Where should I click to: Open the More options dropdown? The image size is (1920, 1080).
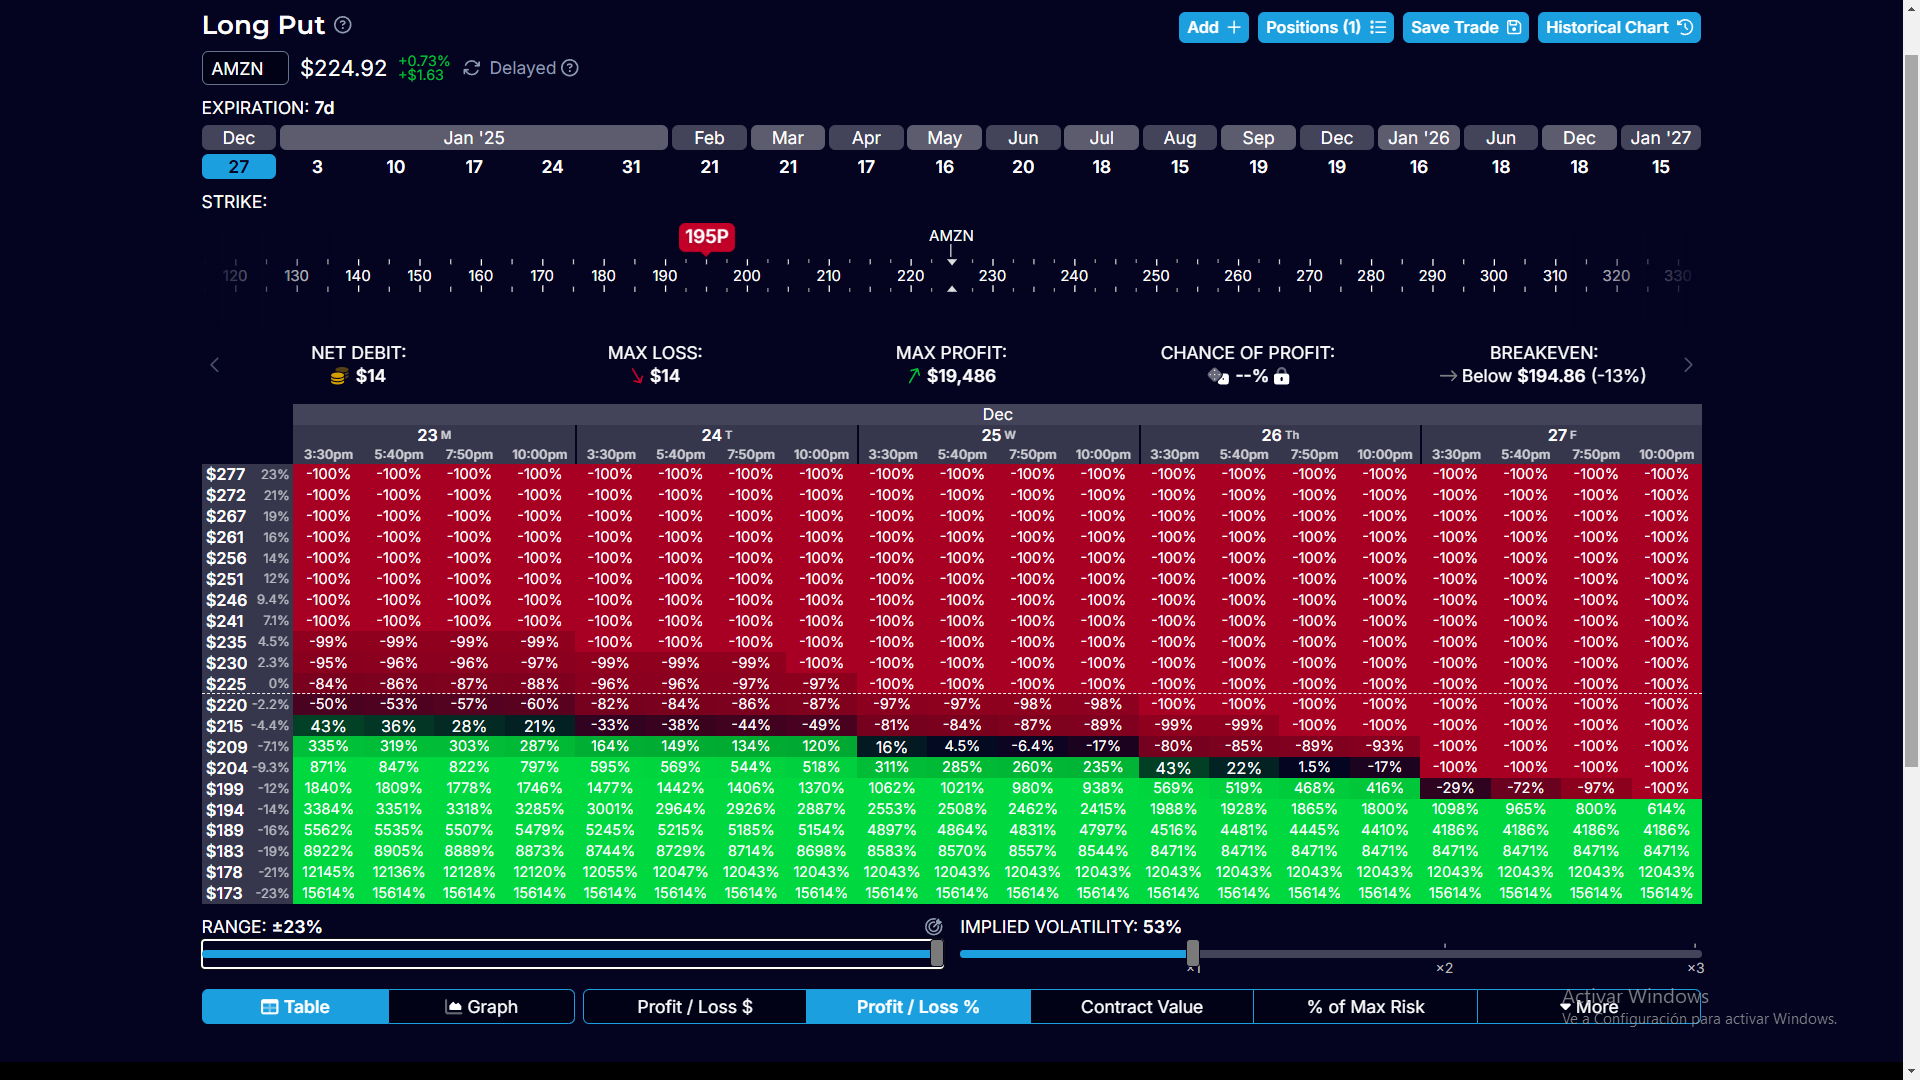pos(1589,1007)
